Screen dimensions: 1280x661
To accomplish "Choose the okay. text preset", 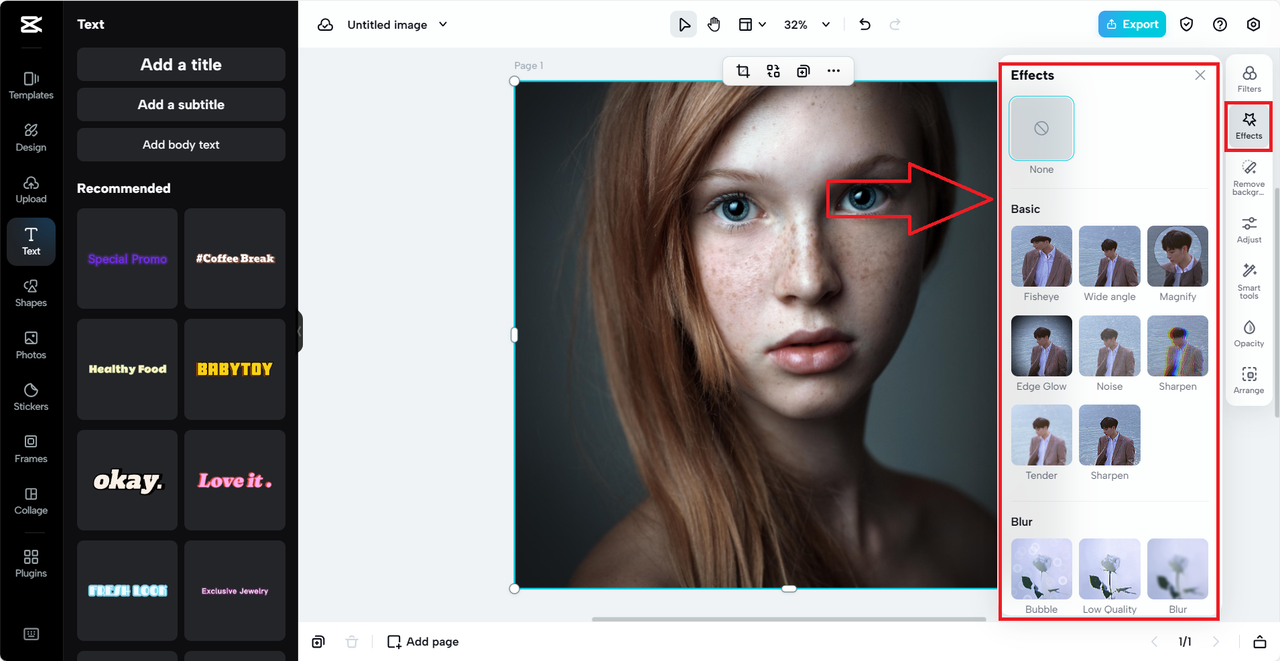I will tap(127, 480).
